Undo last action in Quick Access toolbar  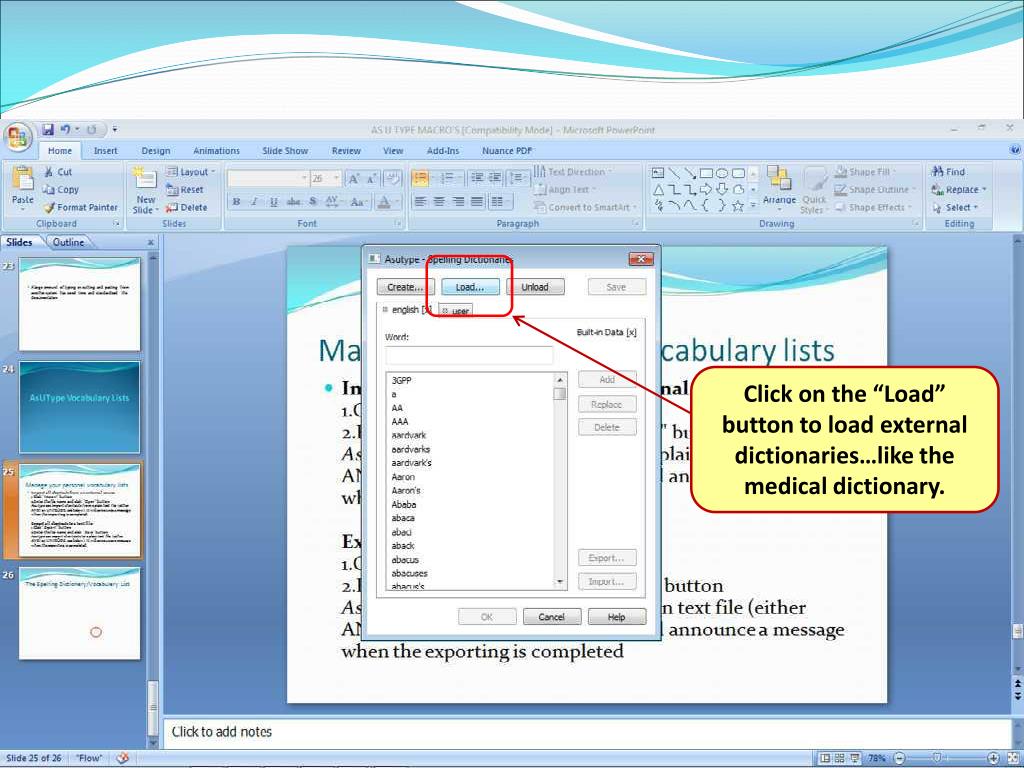coord(65,129)
